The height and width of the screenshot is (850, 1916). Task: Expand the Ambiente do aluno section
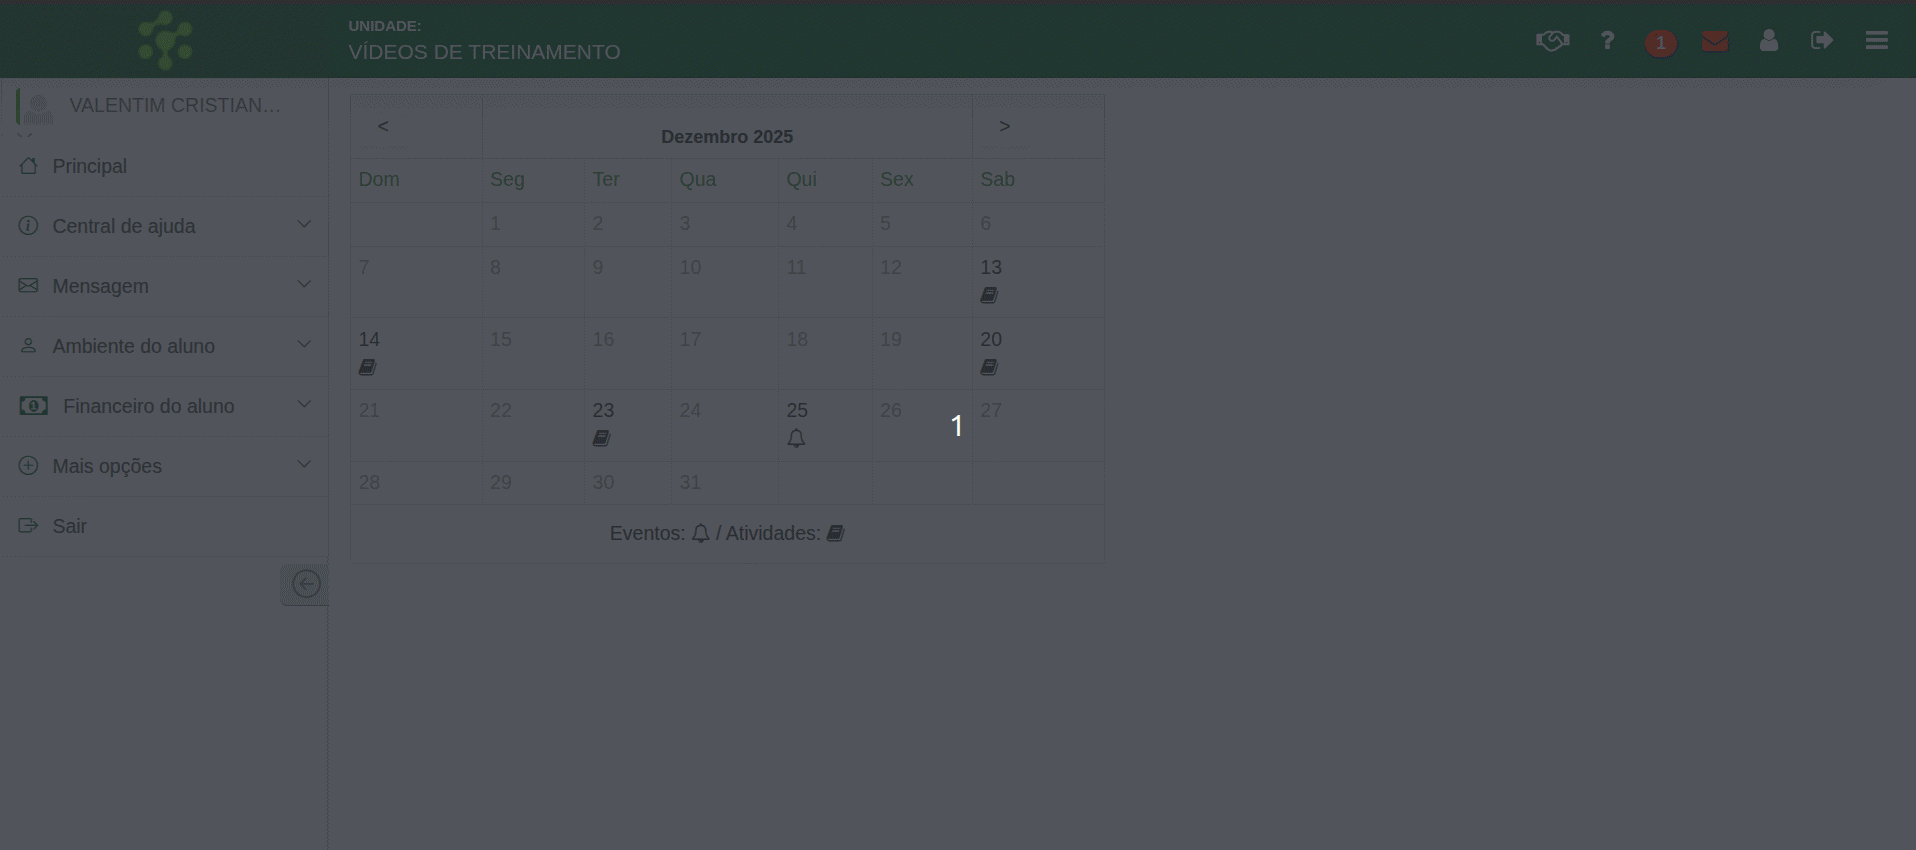[x=164, y=346]
